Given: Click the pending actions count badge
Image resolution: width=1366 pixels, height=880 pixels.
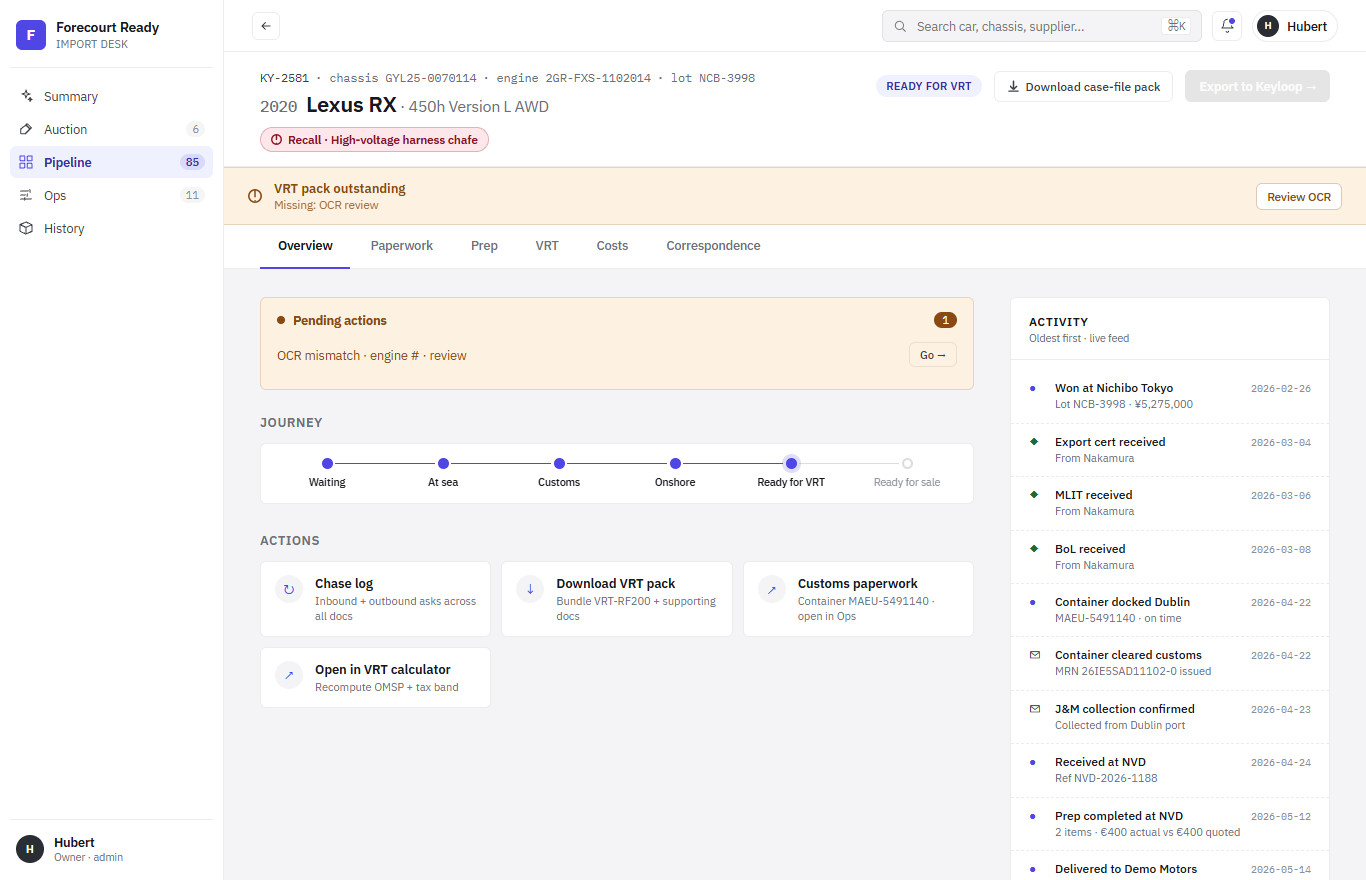Looking at the screenshot, I should [x=945, y=320].
